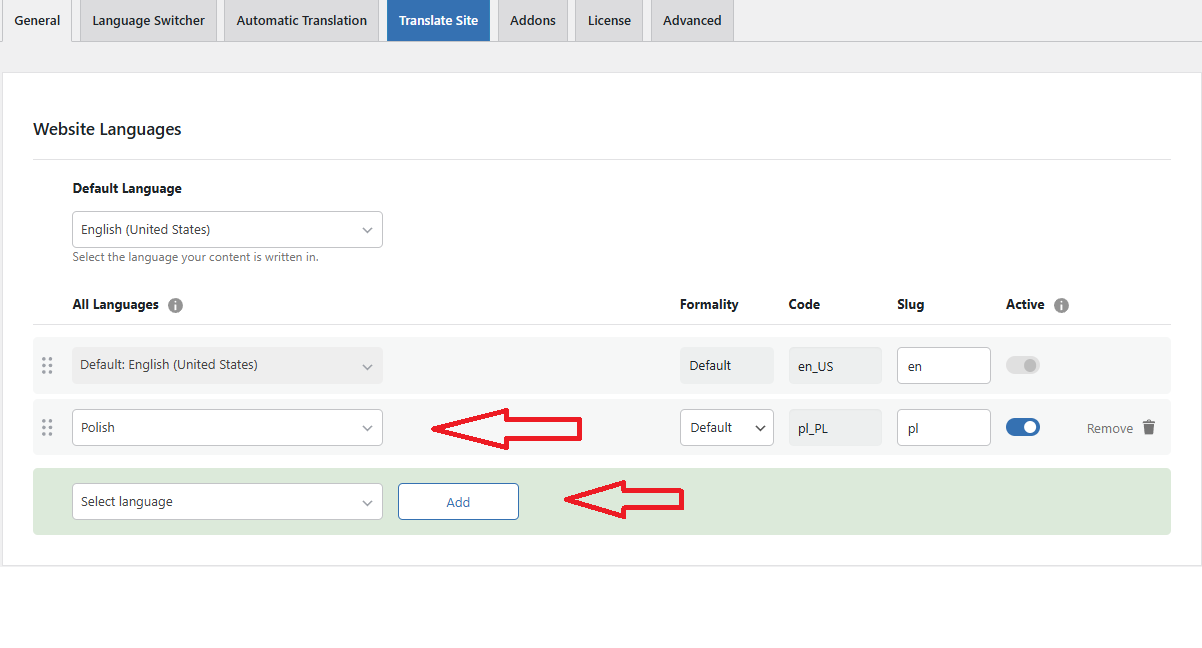Click the Add button for a new language

click(x=458, y=501)
